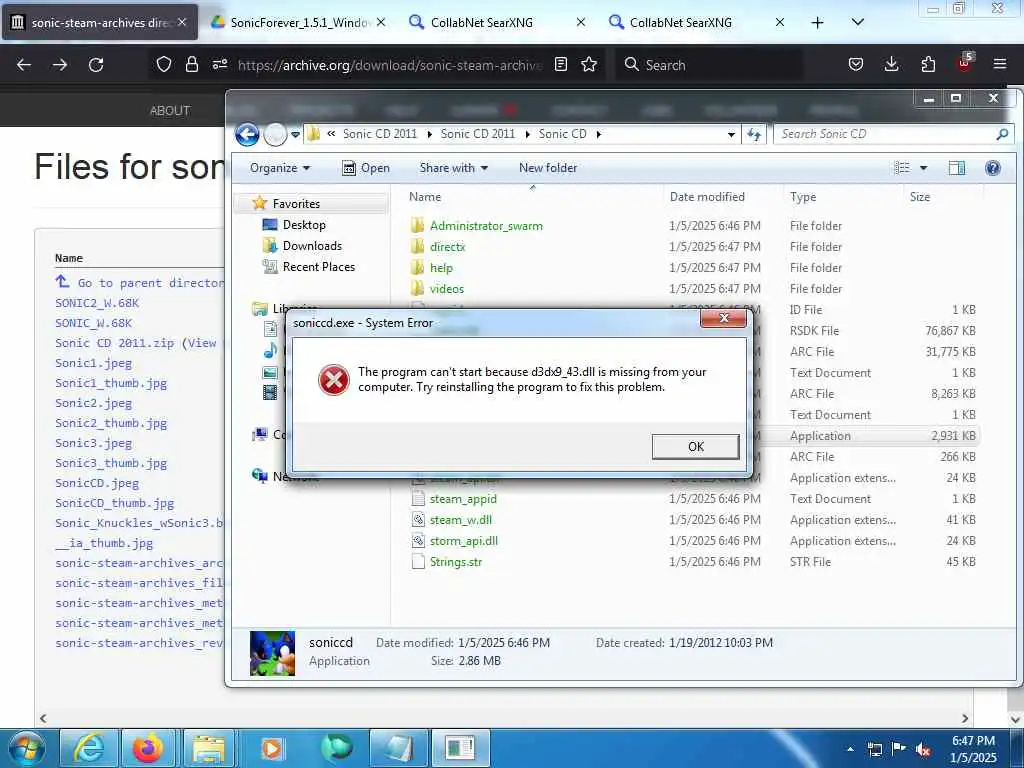1024x768 pixels.
Task: Click muted volume tray icon
Action: pyautogui.click(x=923, y=749)
